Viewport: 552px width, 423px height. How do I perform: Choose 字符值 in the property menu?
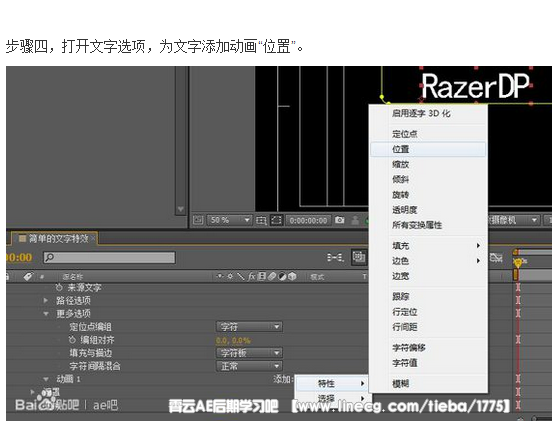point(428,363)
